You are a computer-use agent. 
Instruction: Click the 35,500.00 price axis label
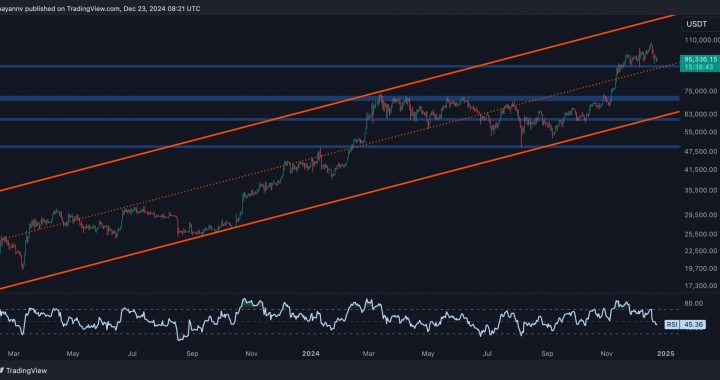click(x=700, y=190)
